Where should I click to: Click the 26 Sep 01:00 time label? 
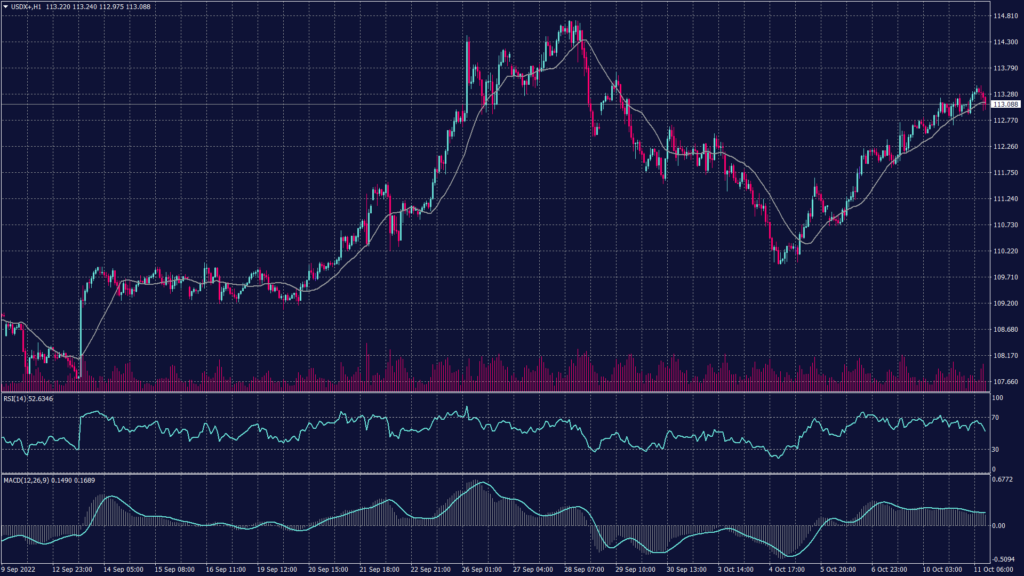click(x=479, y=569)
